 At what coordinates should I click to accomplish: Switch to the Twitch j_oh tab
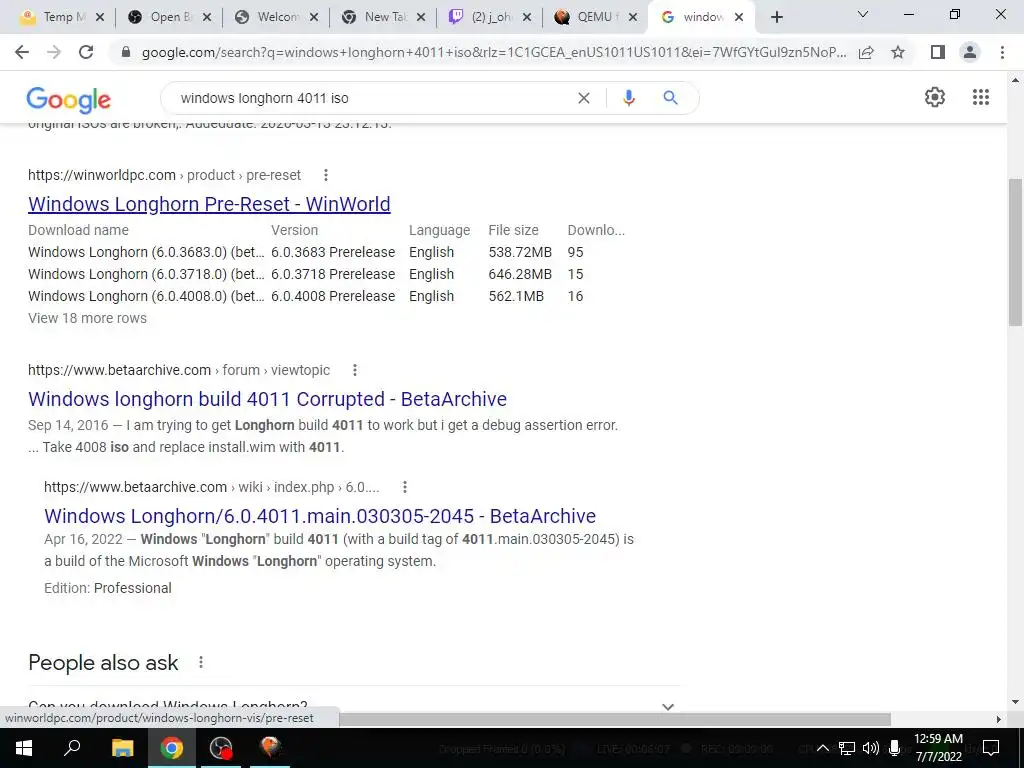pyautogui.click(x=490, y=17)
